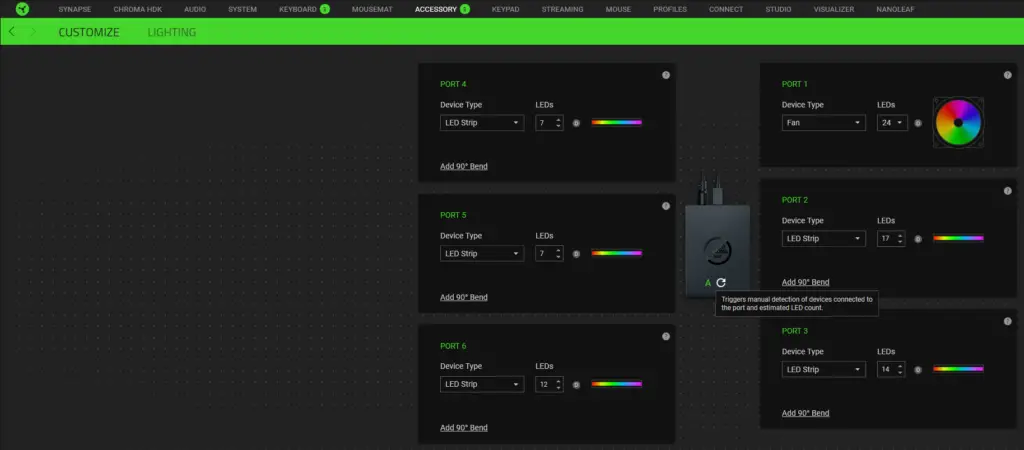This screenshot has height=450, width=1024.
Task: Click Port 4 LED identify icon
Action: point(576,123)
